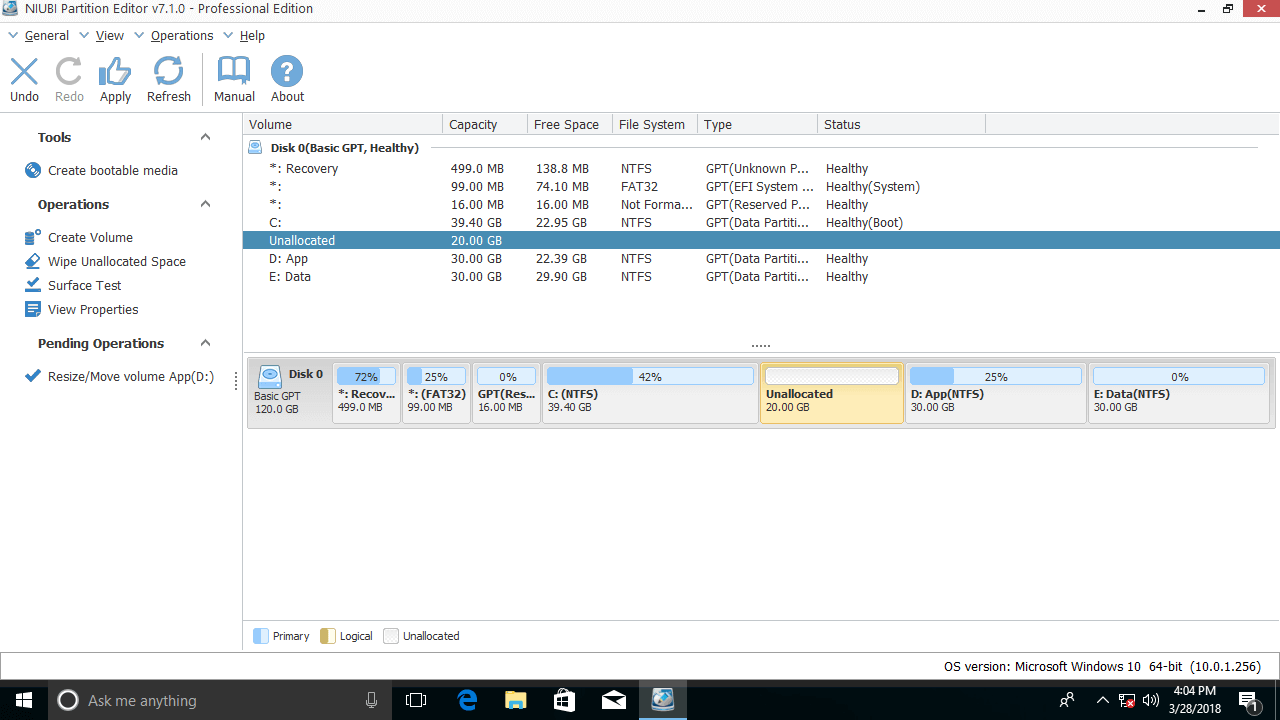Select the C: volume row in list
The image size is (1280, 720).
tap(761, 222)
